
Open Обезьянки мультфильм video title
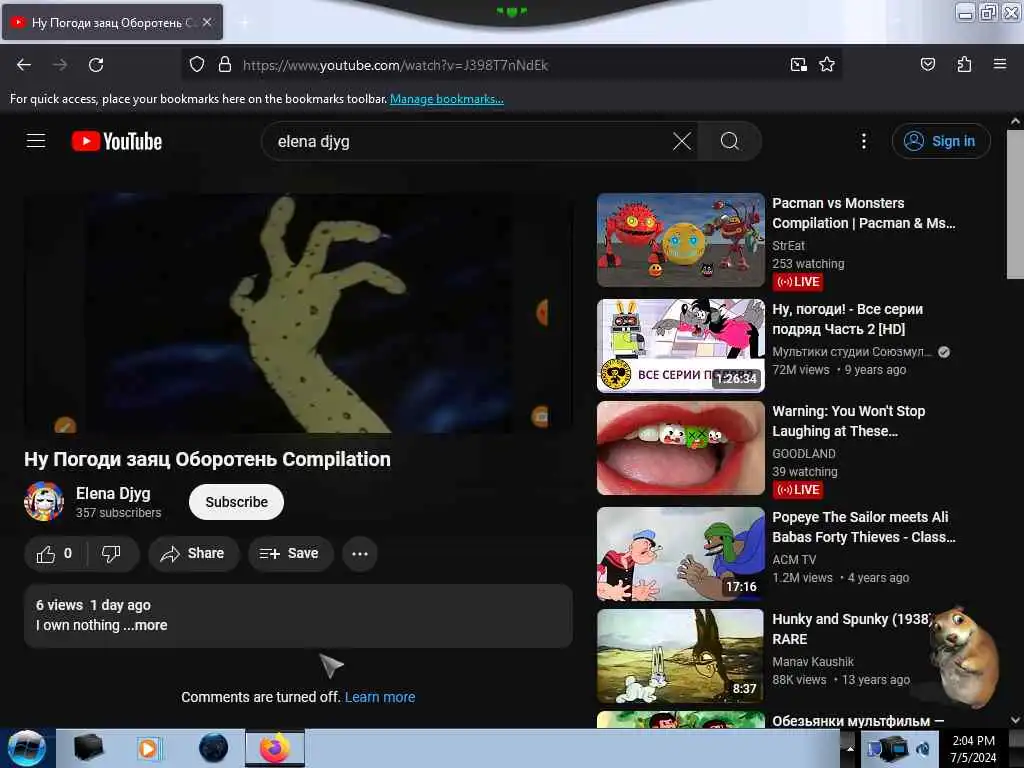(858, 721)
